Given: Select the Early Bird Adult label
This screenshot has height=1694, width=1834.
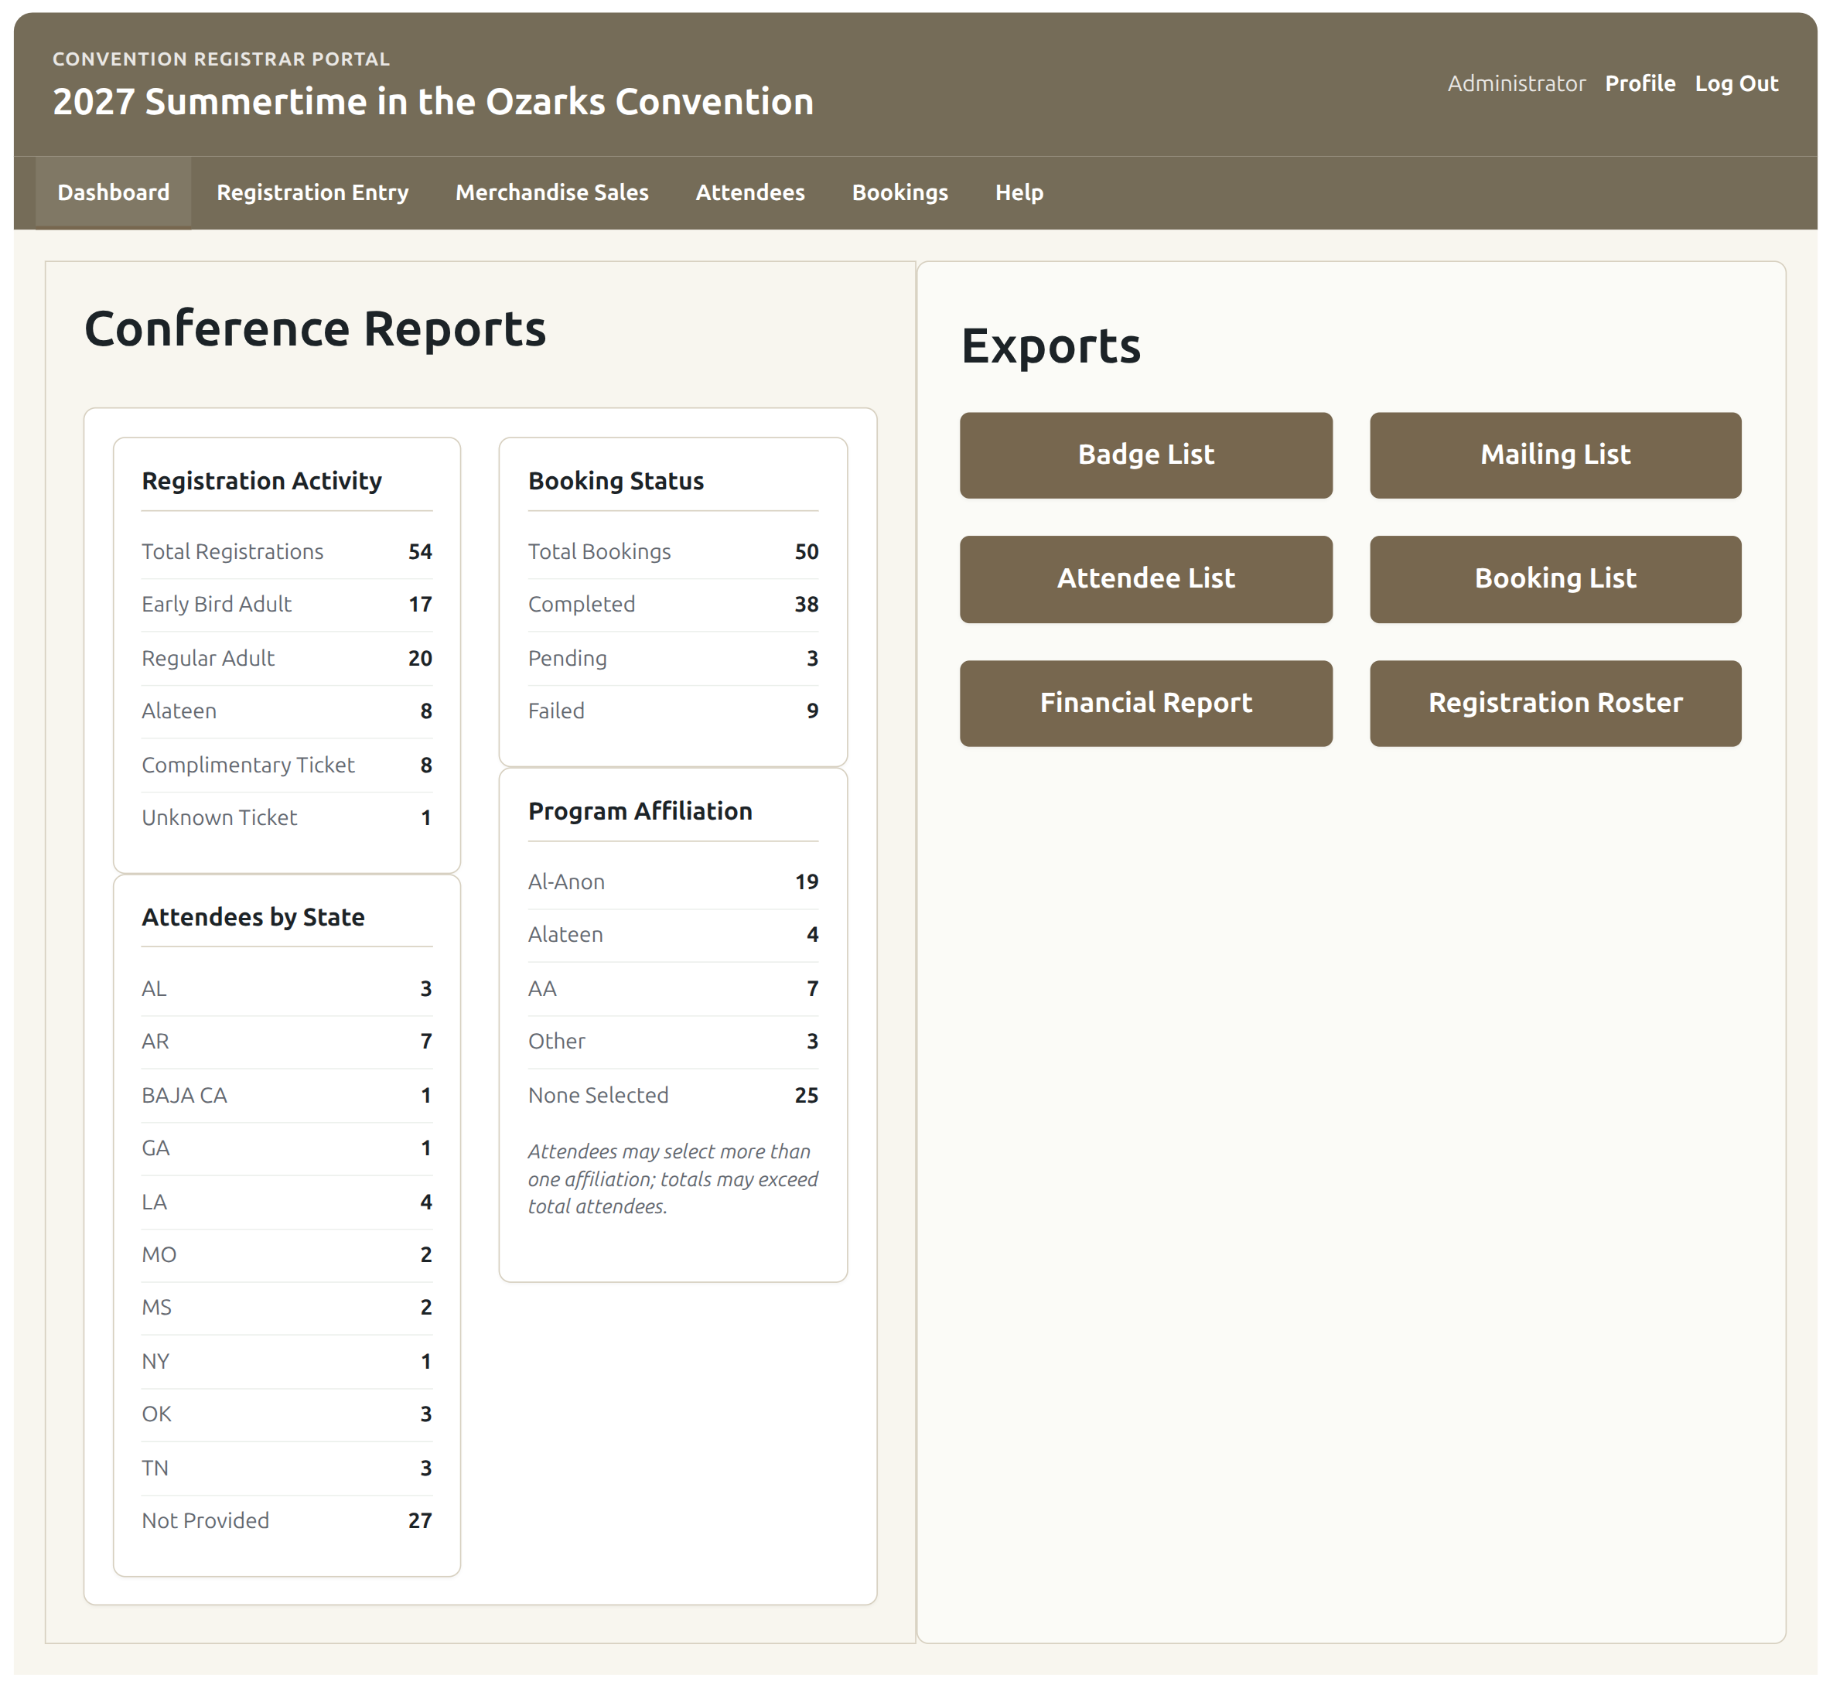Looking at the screenshot, I should [x=216, y=605].
